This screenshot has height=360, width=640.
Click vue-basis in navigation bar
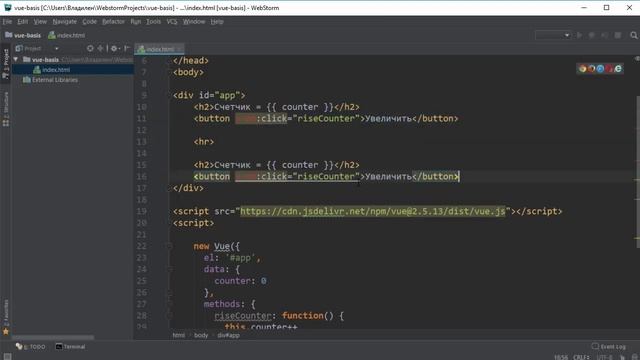tap(23, 36)
